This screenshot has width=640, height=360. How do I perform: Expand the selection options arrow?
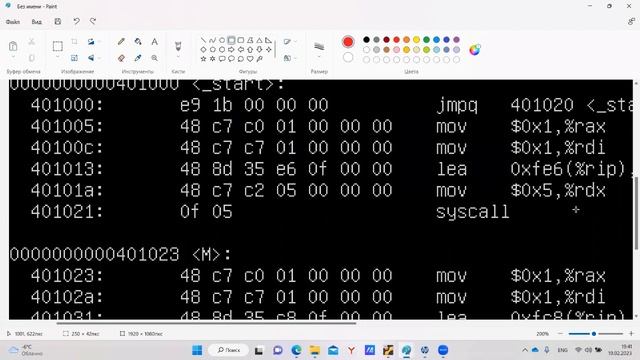[58, 57]
